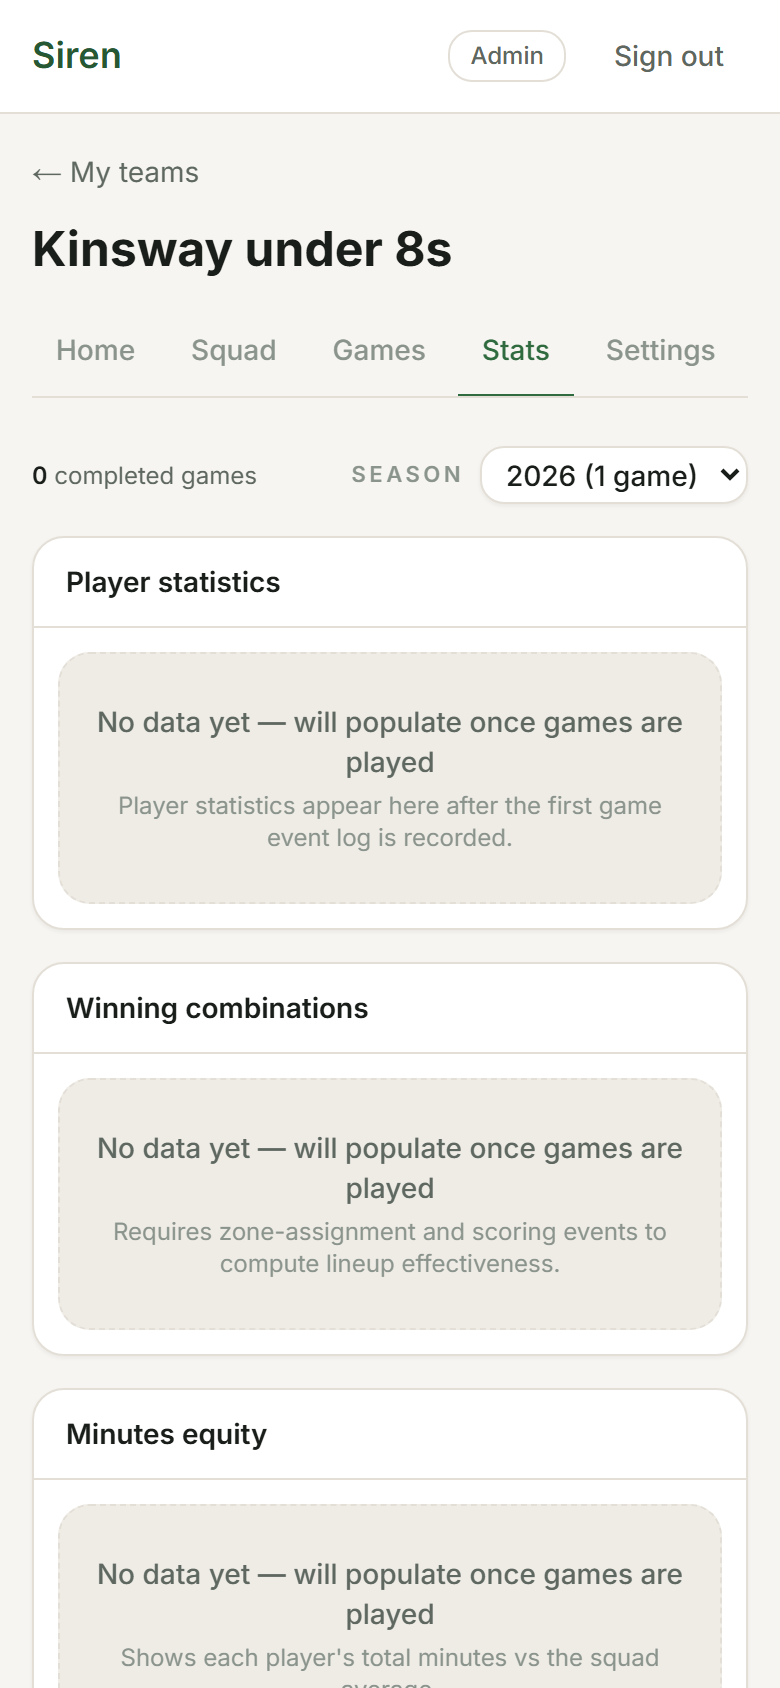The height and width of the screenshot is (1688, 780).
Task: Click the Winning combinations card heading
Action: pos(217,1009)
